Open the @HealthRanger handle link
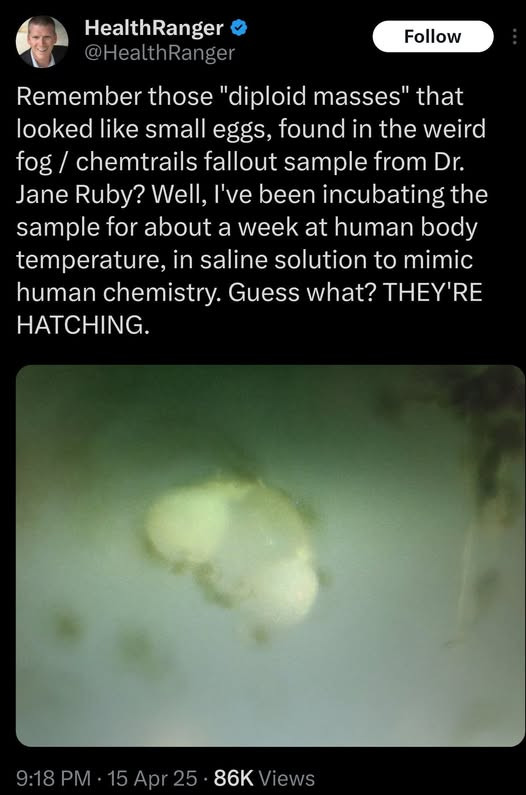 pyautogui.click(x=159, y=53)
